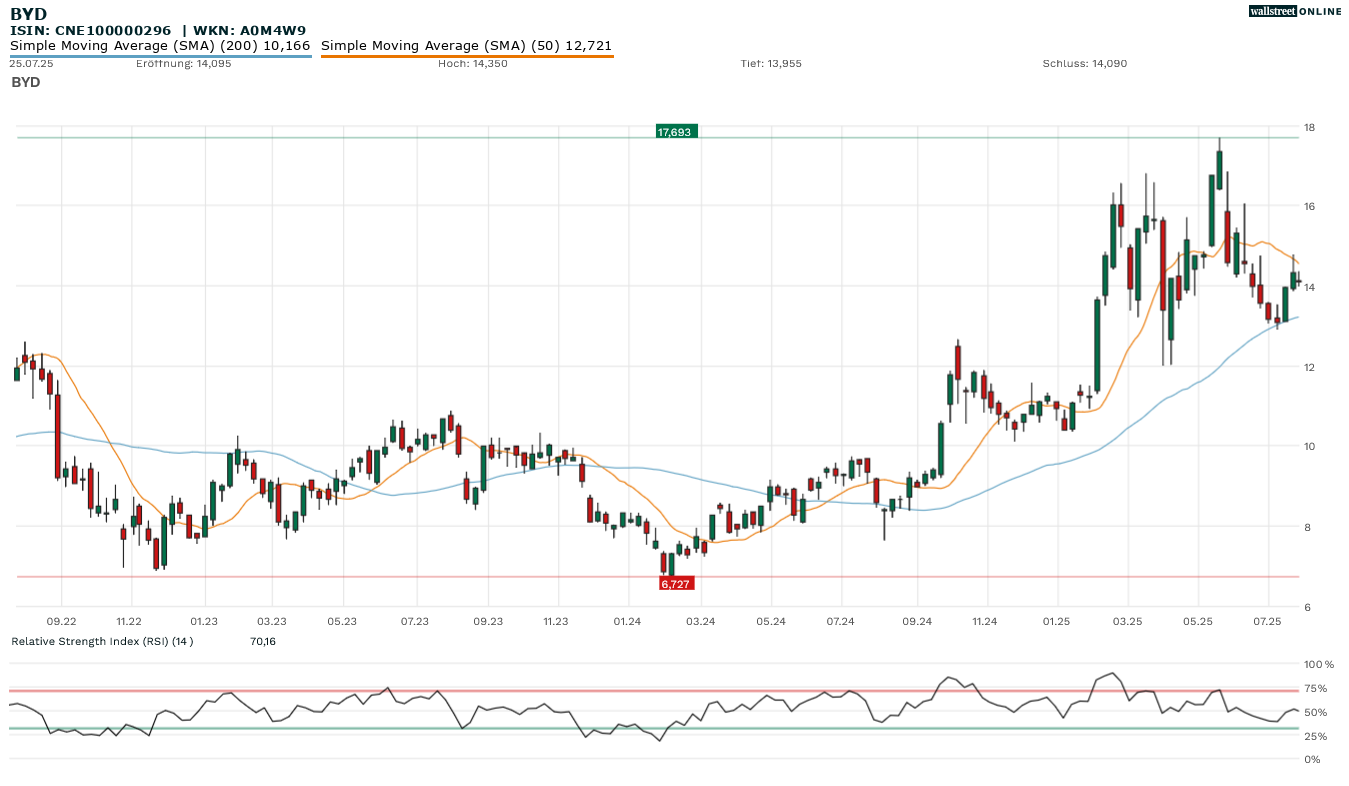Click the 09.22 x-axis date label
This screenshot has height=786, width=1349.
pos(61,621)
